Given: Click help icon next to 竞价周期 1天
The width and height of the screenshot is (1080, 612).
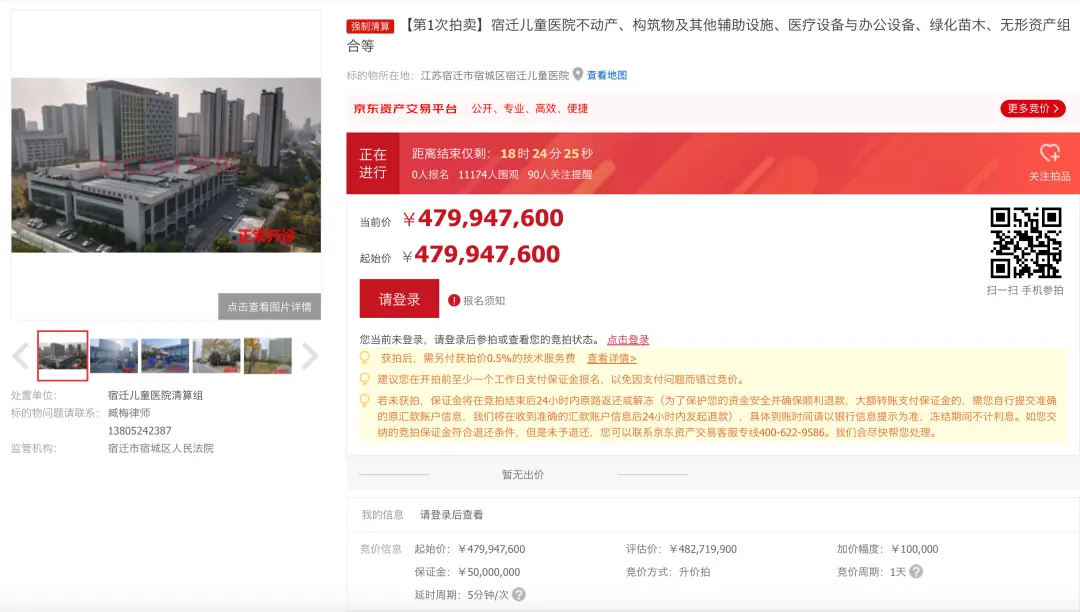Looking at the screenshot, I should click(x=916, y=572).
